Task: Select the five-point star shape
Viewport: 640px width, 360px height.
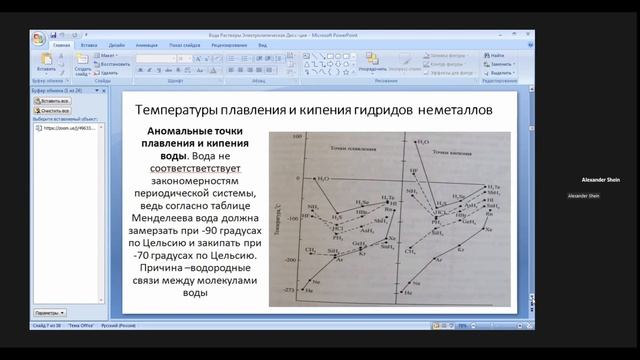Action: coord(346,72)
